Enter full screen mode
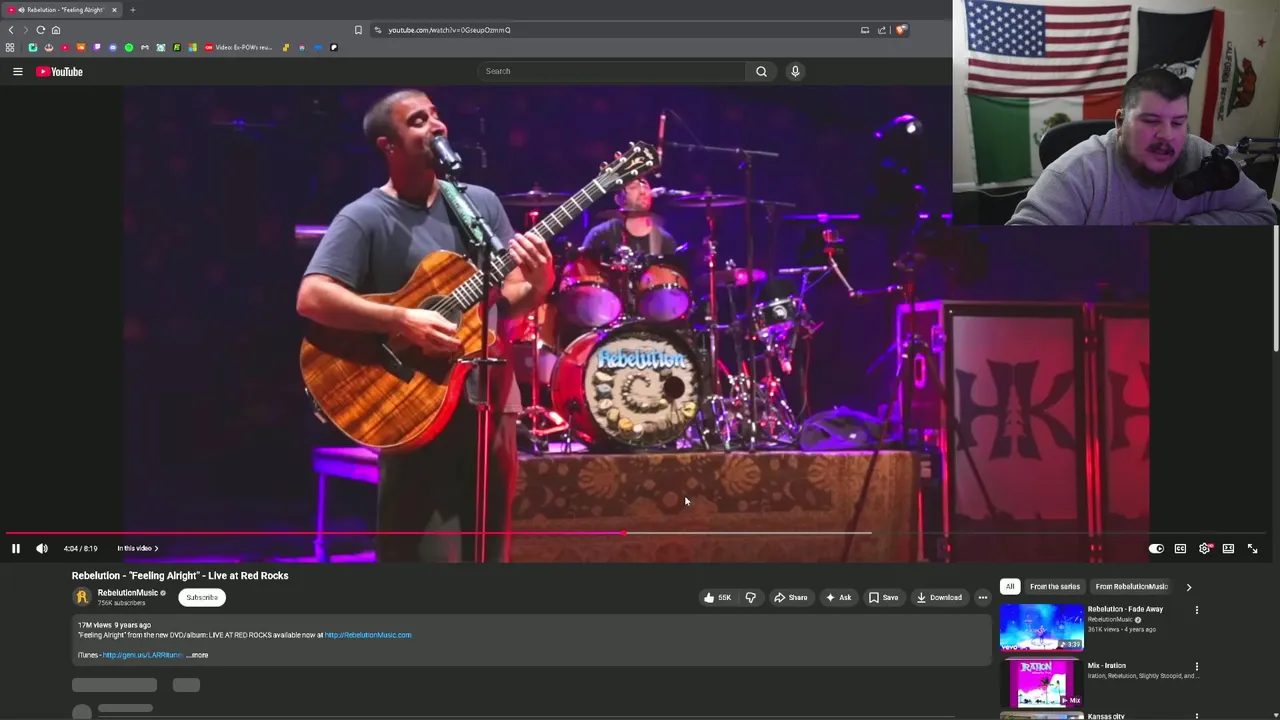This screenshot has width=1280, height=720. click(1252, 548)
